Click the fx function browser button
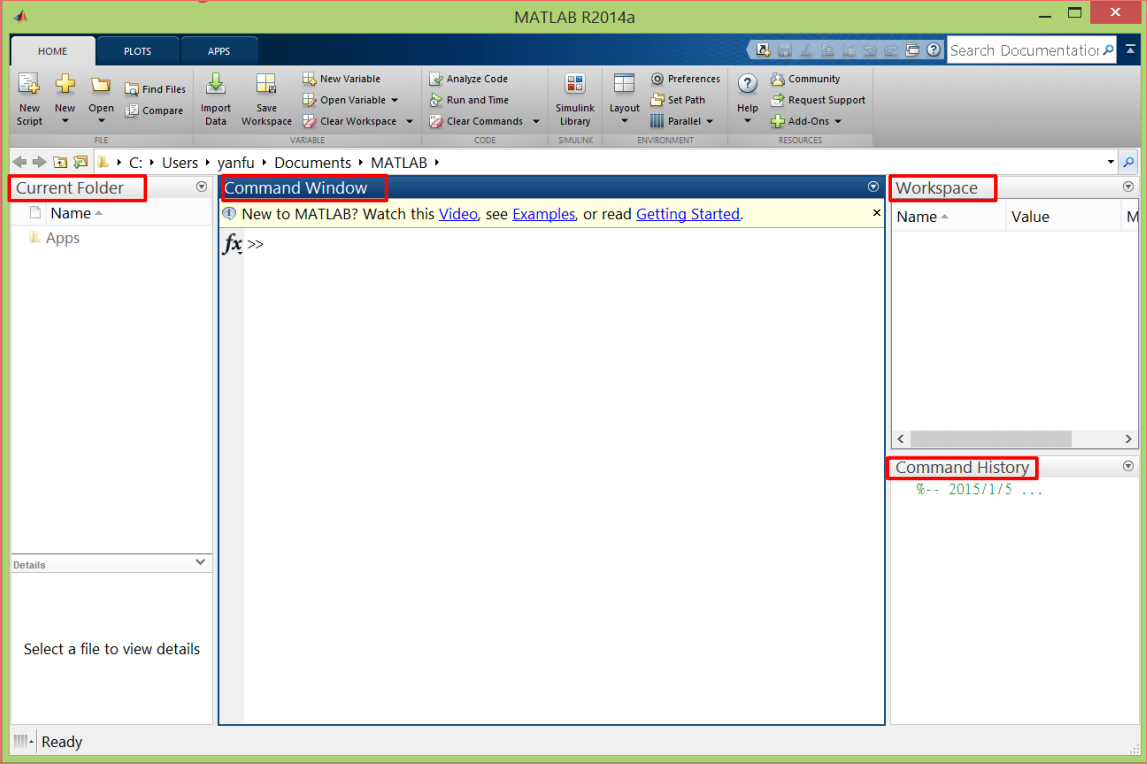 (232, 243)
